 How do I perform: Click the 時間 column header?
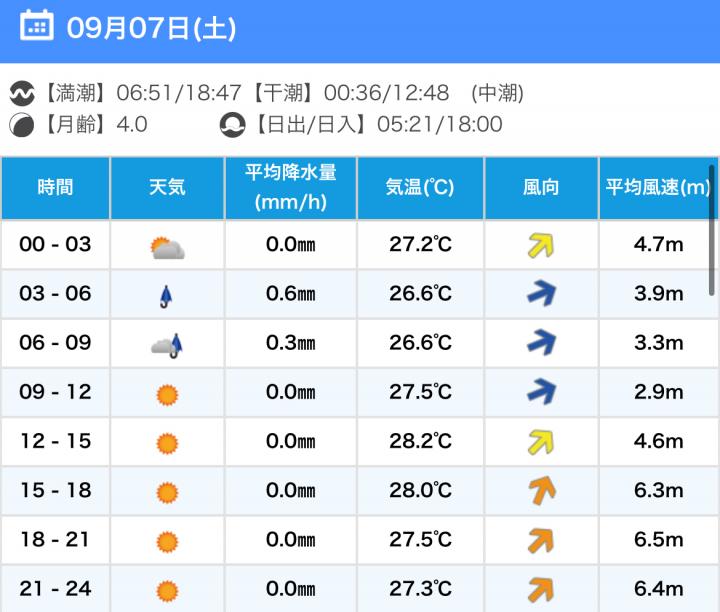click(55, 187)
